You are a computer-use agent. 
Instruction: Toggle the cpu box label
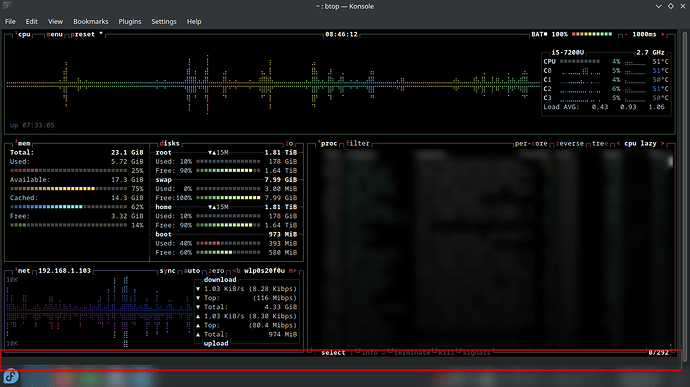(23, 34)
